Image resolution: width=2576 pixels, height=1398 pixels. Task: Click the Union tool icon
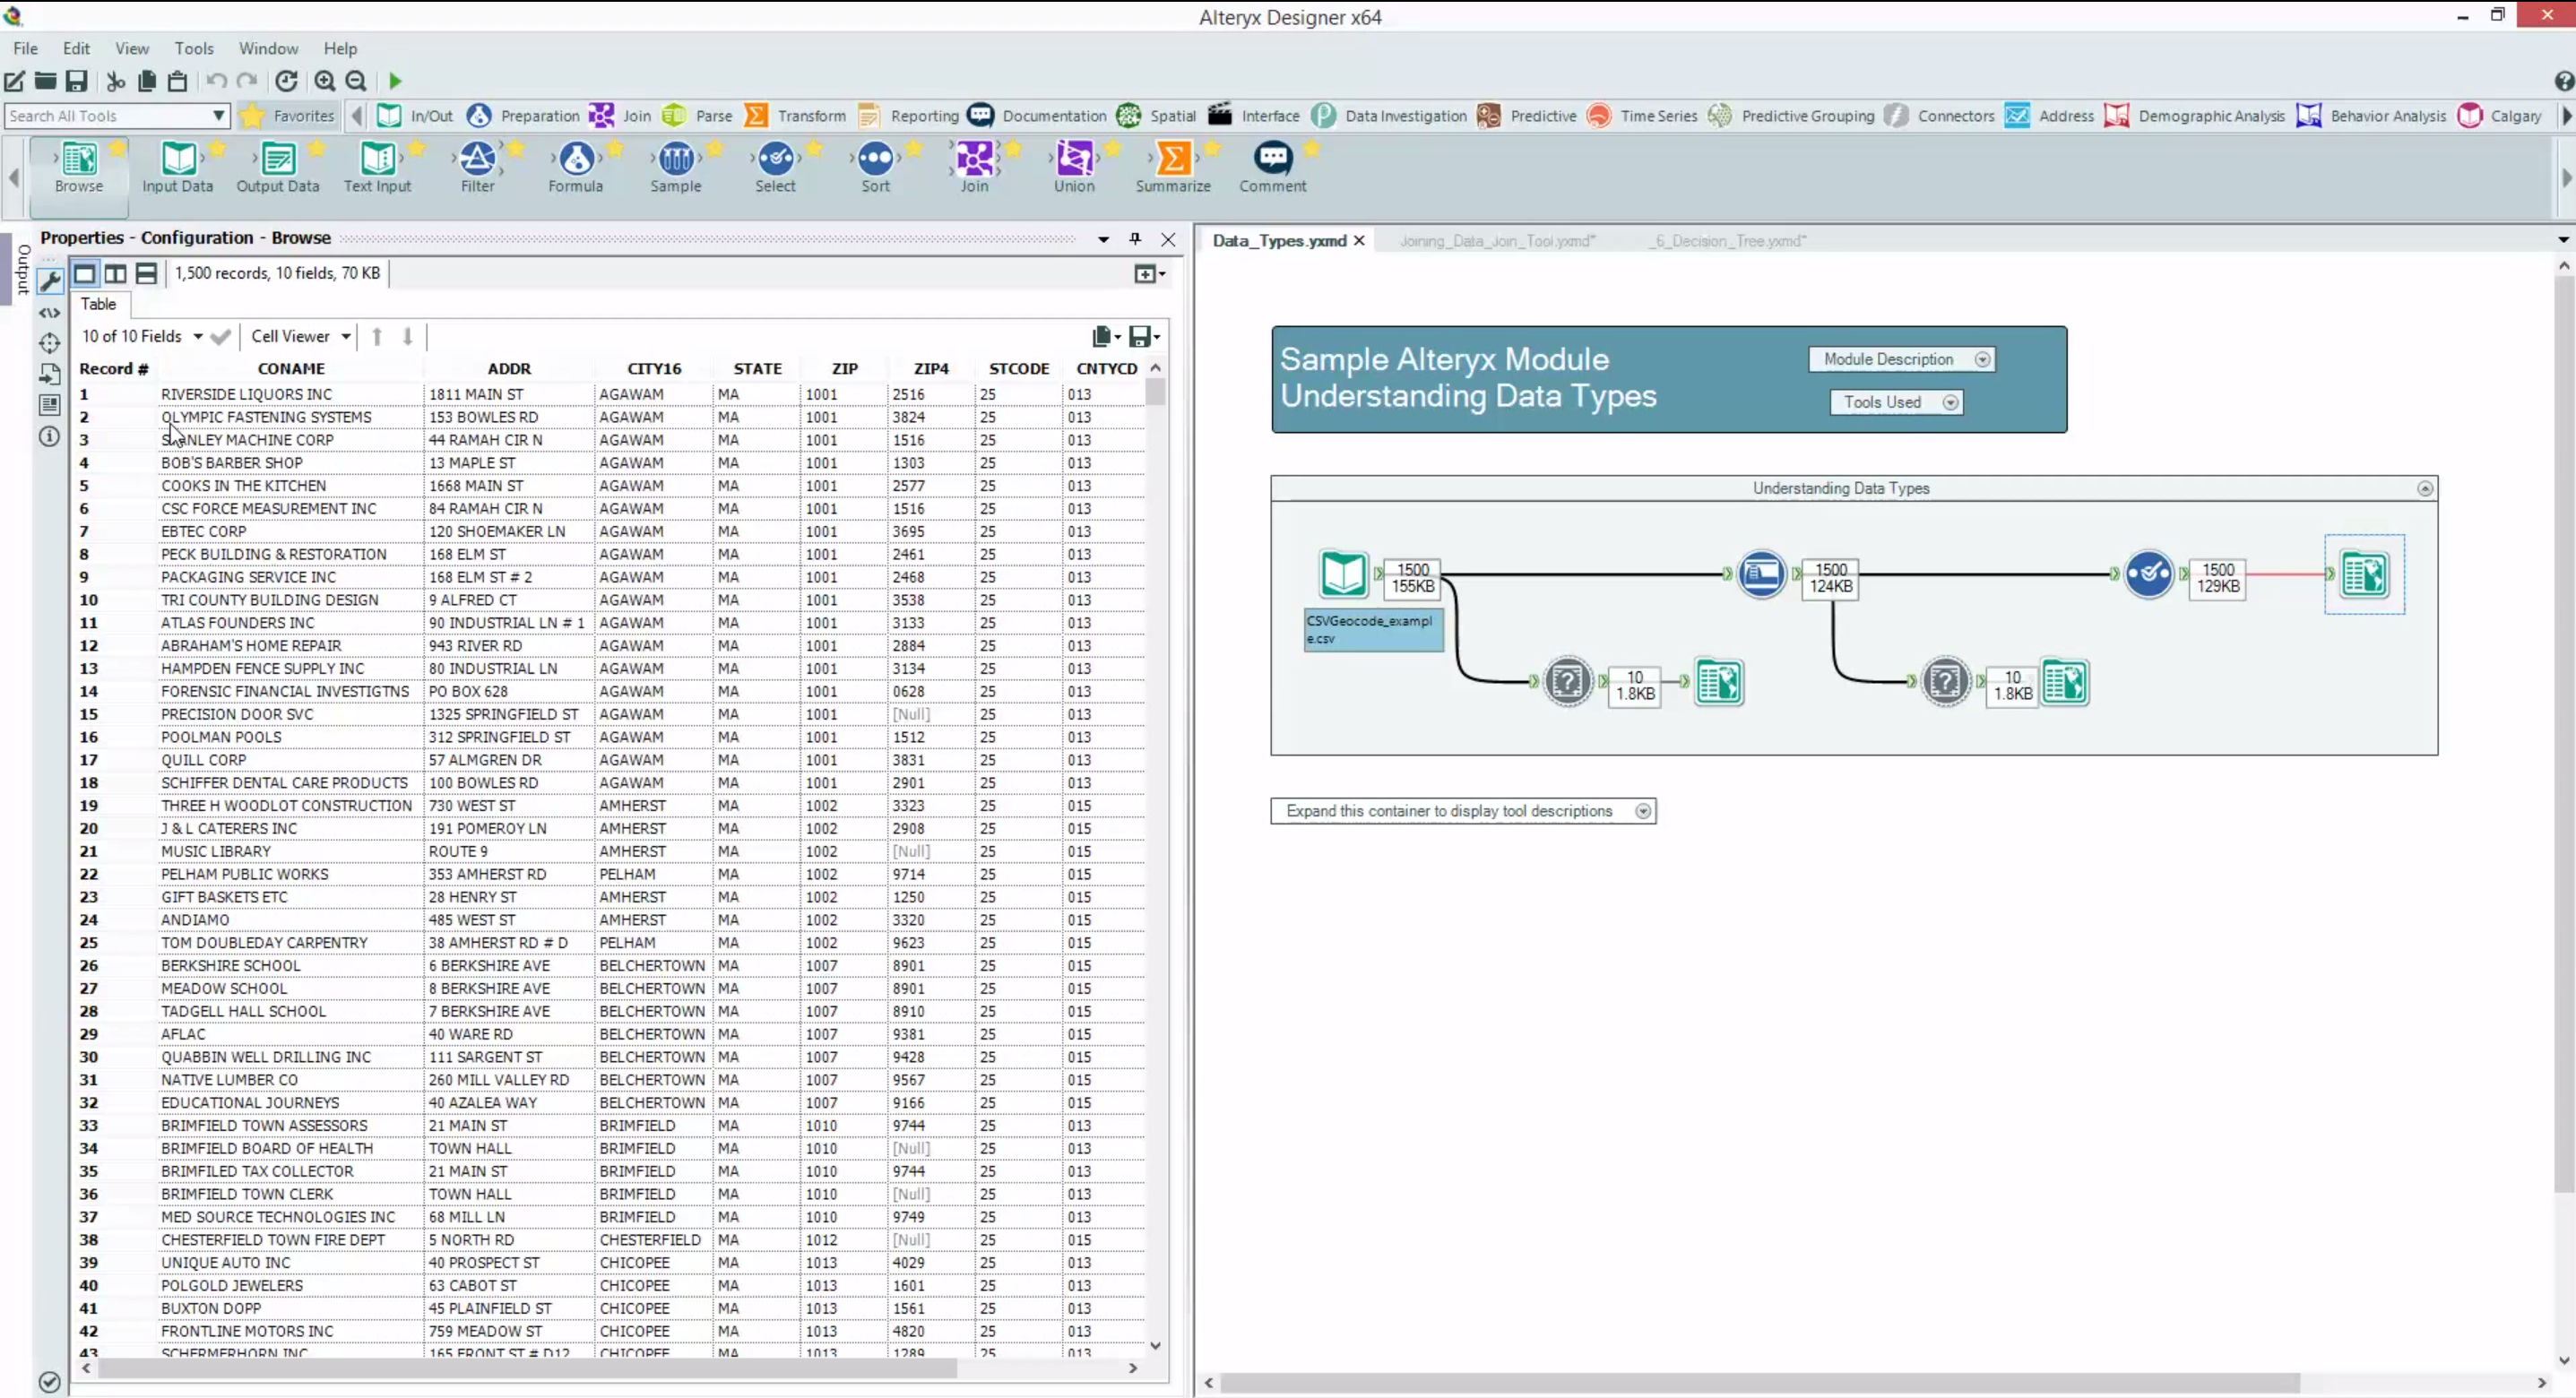(1073, 160)
